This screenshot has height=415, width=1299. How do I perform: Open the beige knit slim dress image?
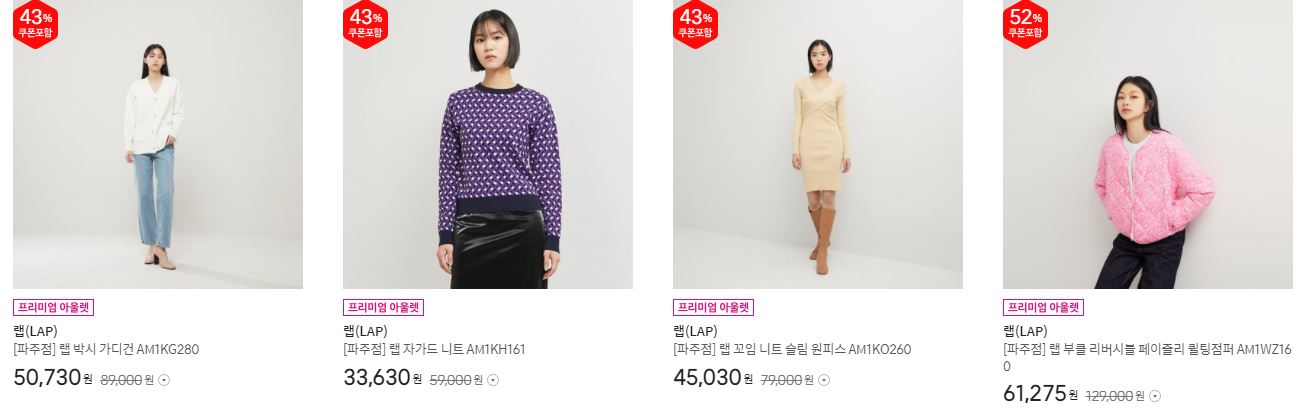point(818,144)
